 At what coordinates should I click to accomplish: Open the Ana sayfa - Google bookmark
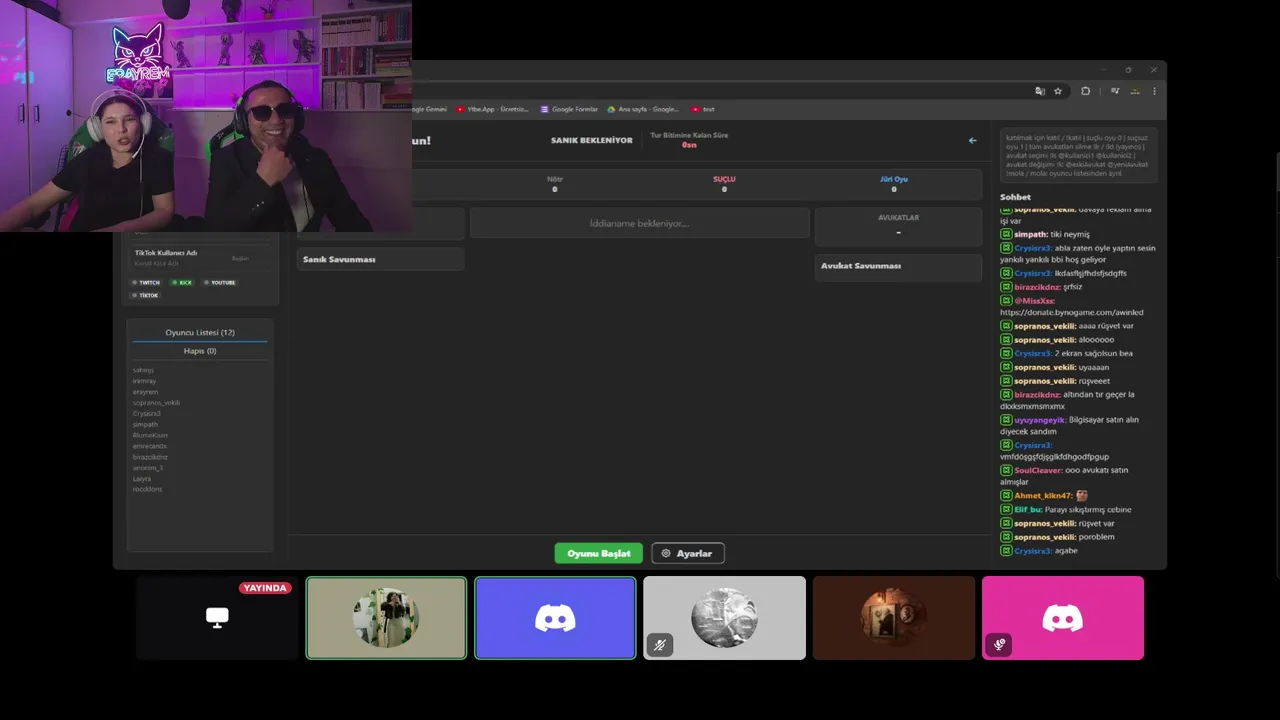pos(643,109)
